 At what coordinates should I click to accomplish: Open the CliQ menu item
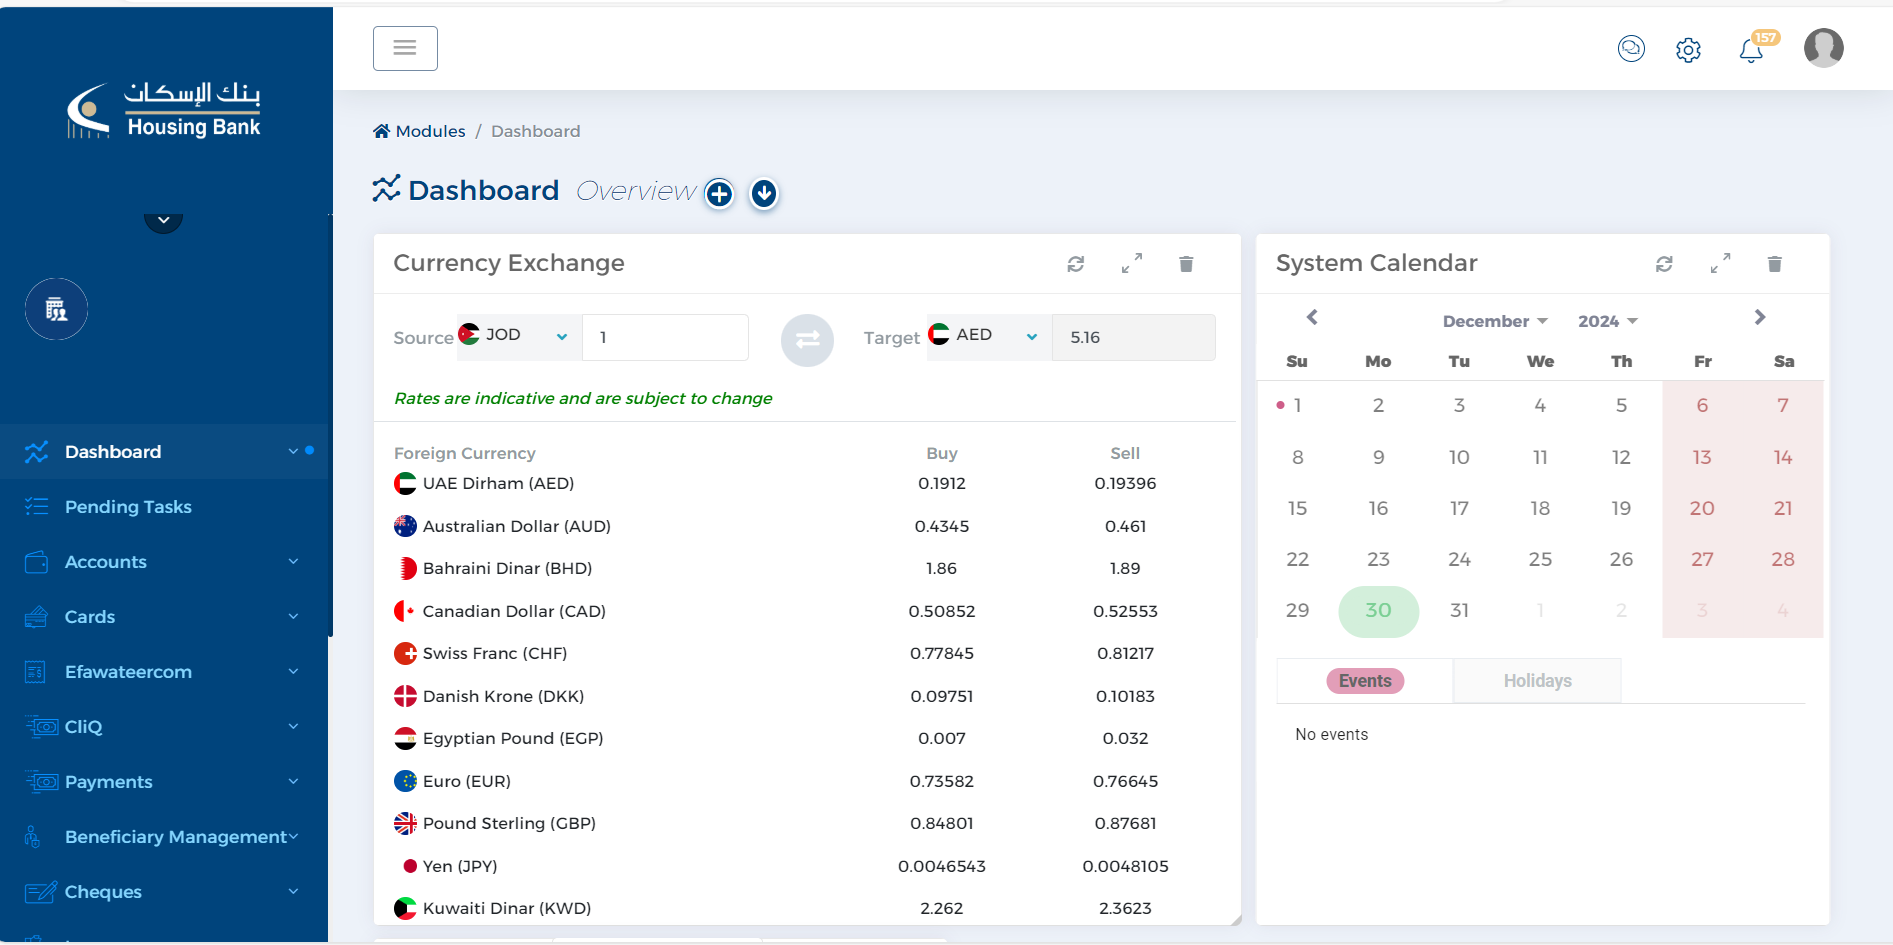point(164,727)
